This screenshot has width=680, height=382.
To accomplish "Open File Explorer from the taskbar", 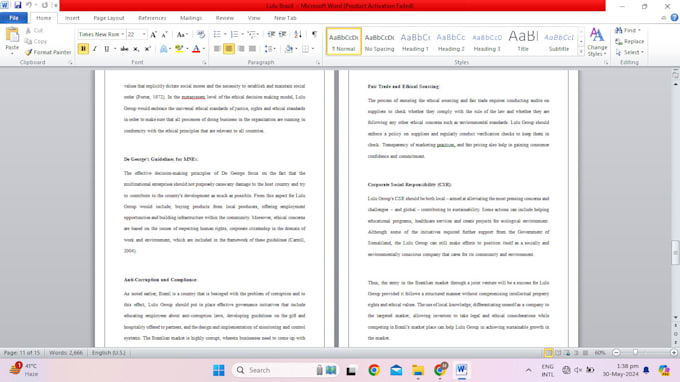I will [418, 370].
